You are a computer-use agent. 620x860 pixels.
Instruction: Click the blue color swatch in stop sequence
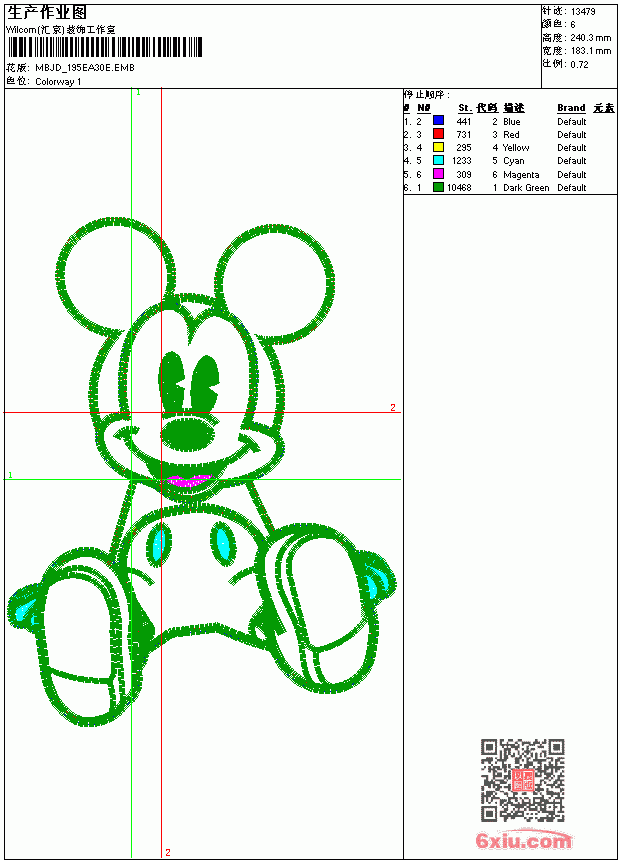438,121
